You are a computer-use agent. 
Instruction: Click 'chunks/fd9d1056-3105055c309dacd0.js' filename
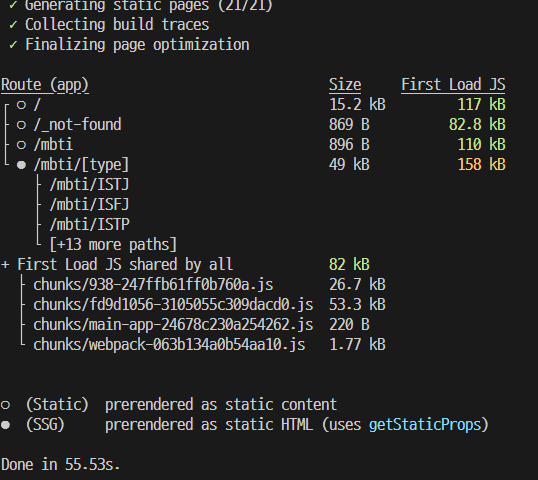173,305
